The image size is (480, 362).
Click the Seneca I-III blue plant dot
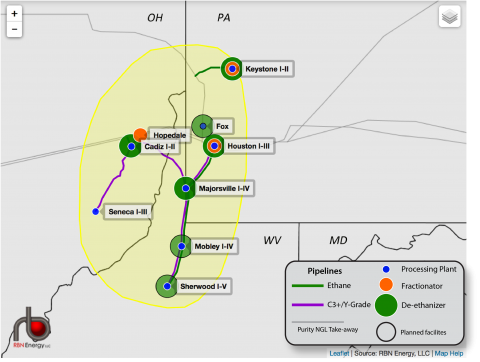[x=96, y=211]
